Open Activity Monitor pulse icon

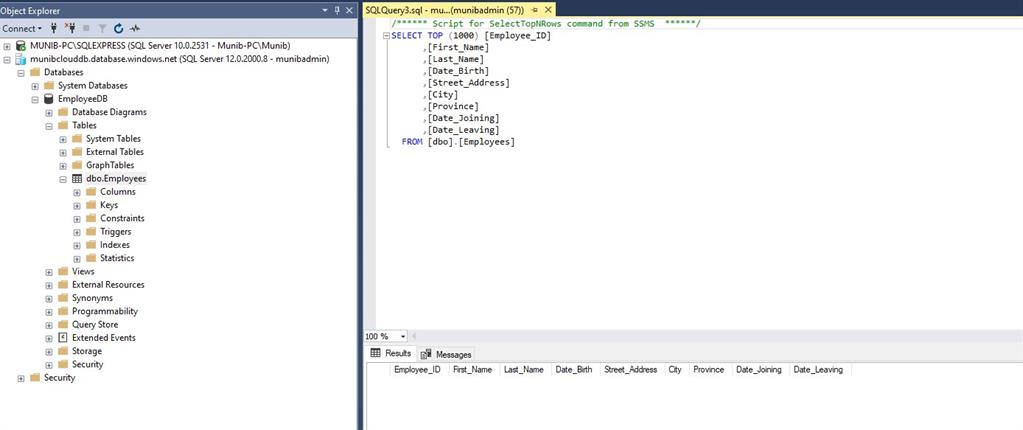tap(135, 29)
